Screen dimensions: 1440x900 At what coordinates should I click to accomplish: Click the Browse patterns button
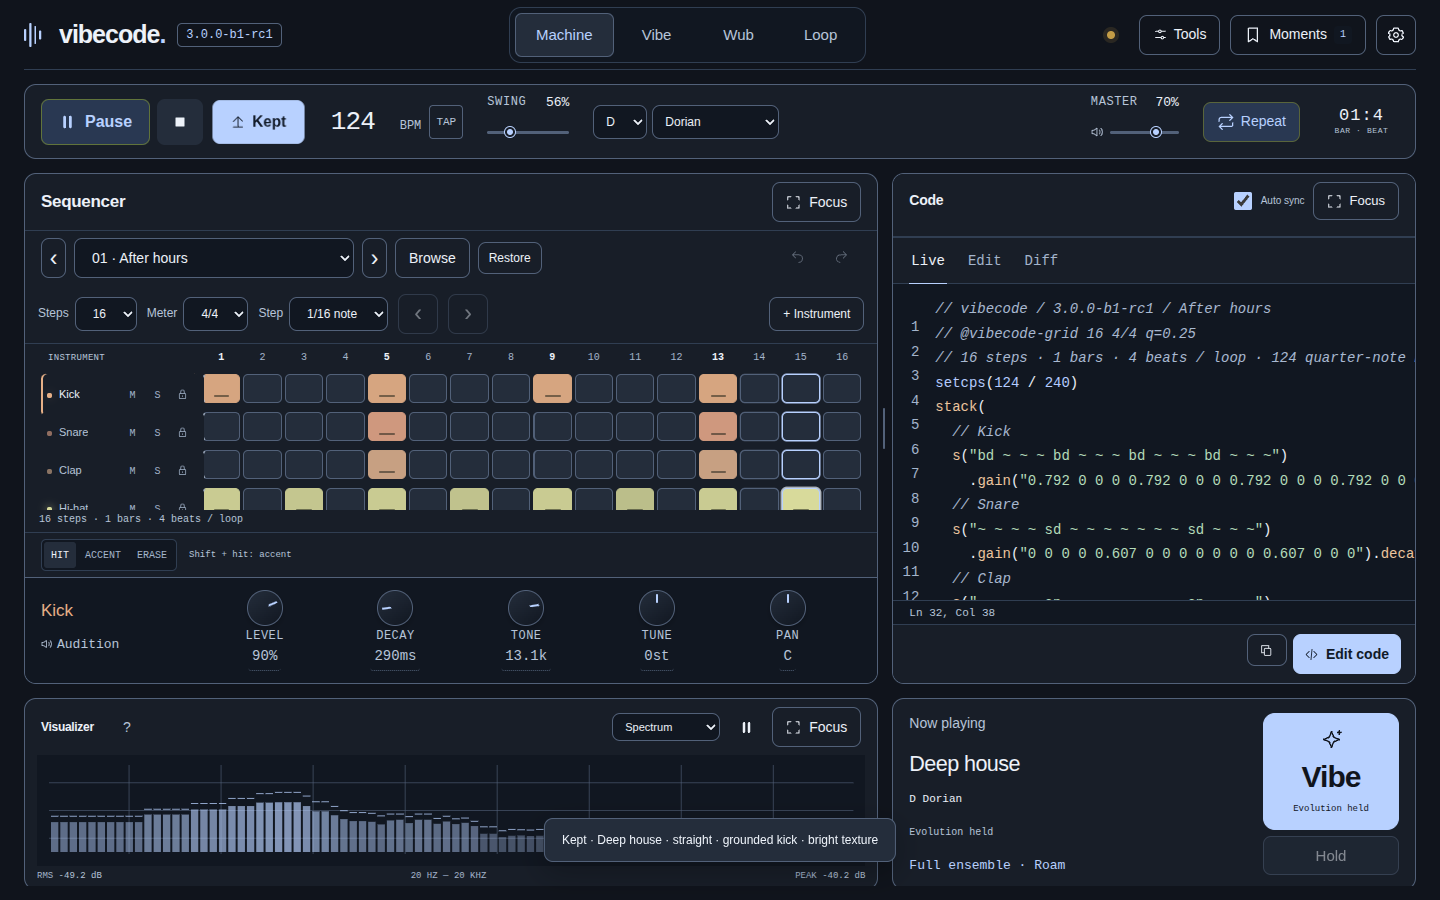432,258
